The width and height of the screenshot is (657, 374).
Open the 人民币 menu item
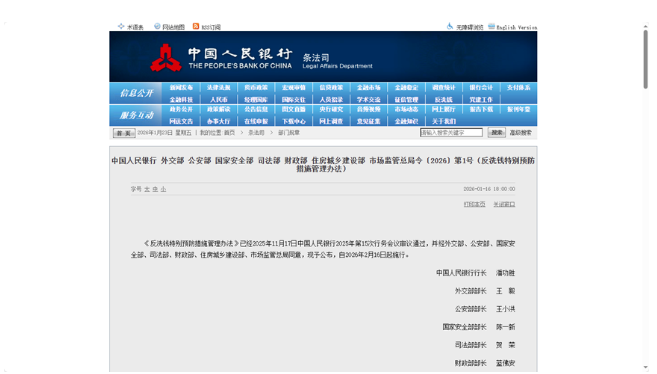click(219, 100)
